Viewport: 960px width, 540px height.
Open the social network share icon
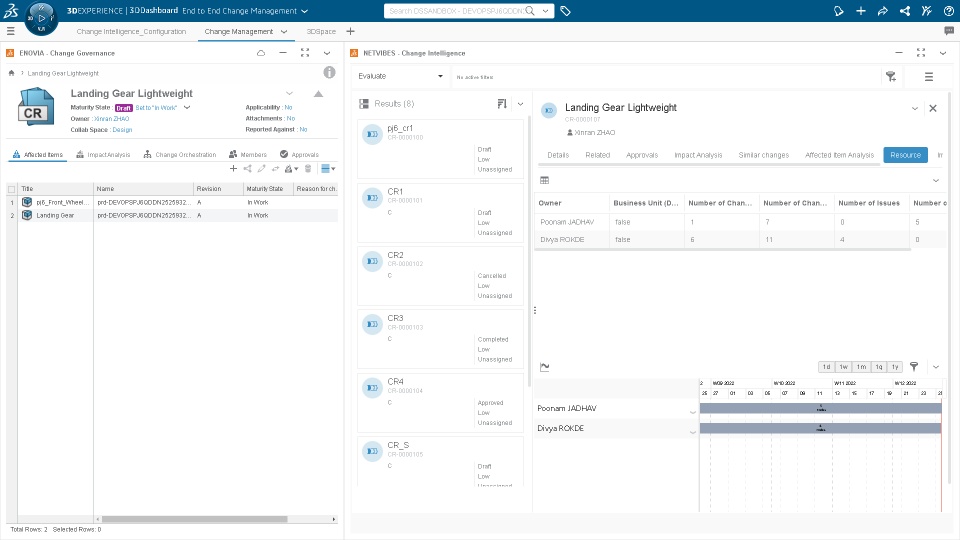pos(905,11)
